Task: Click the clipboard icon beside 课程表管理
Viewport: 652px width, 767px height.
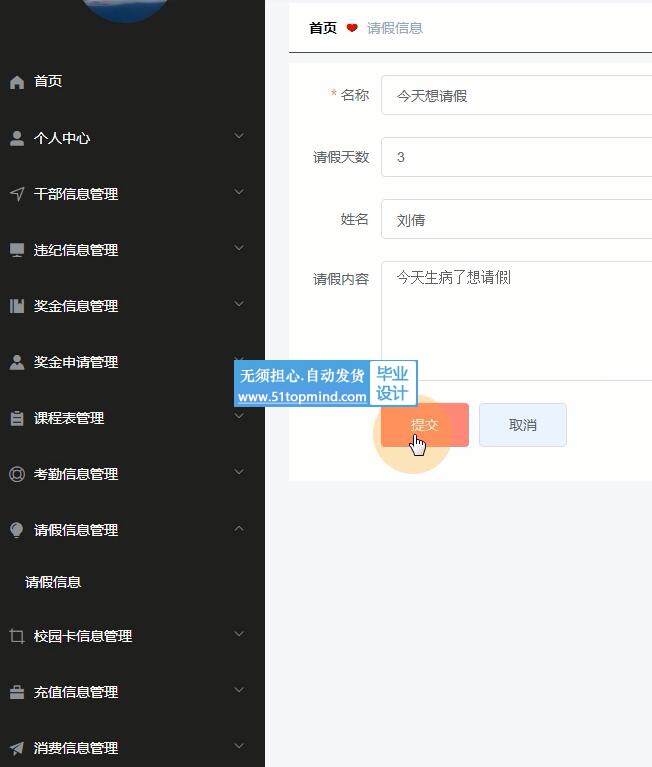Action: [x=17, y=418]
